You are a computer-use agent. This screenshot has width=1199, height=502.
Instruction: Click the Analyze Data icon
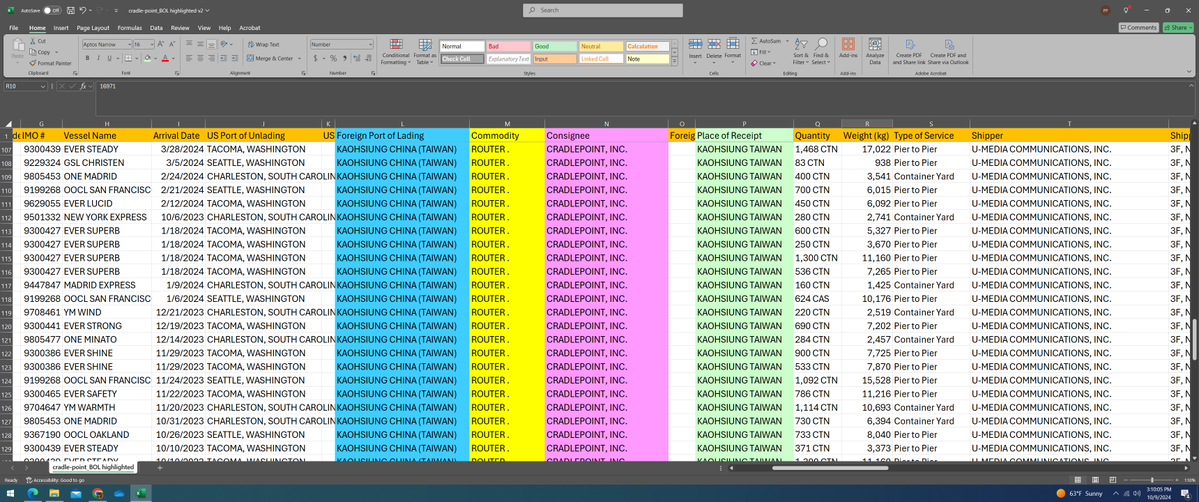point(875,52)
